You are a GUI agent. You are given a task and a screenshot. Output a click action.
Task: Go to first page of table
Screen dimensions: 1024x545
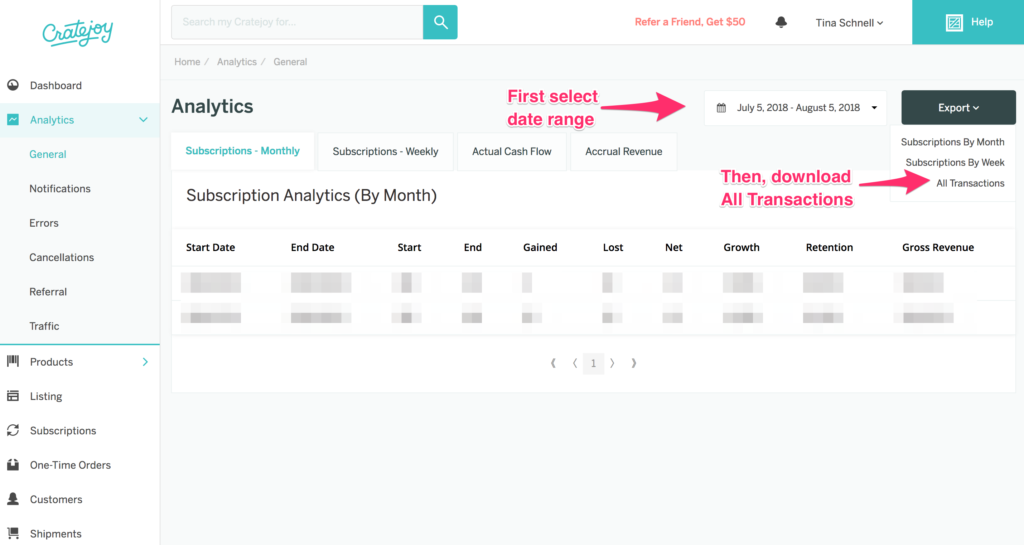(x=553, y=363)
